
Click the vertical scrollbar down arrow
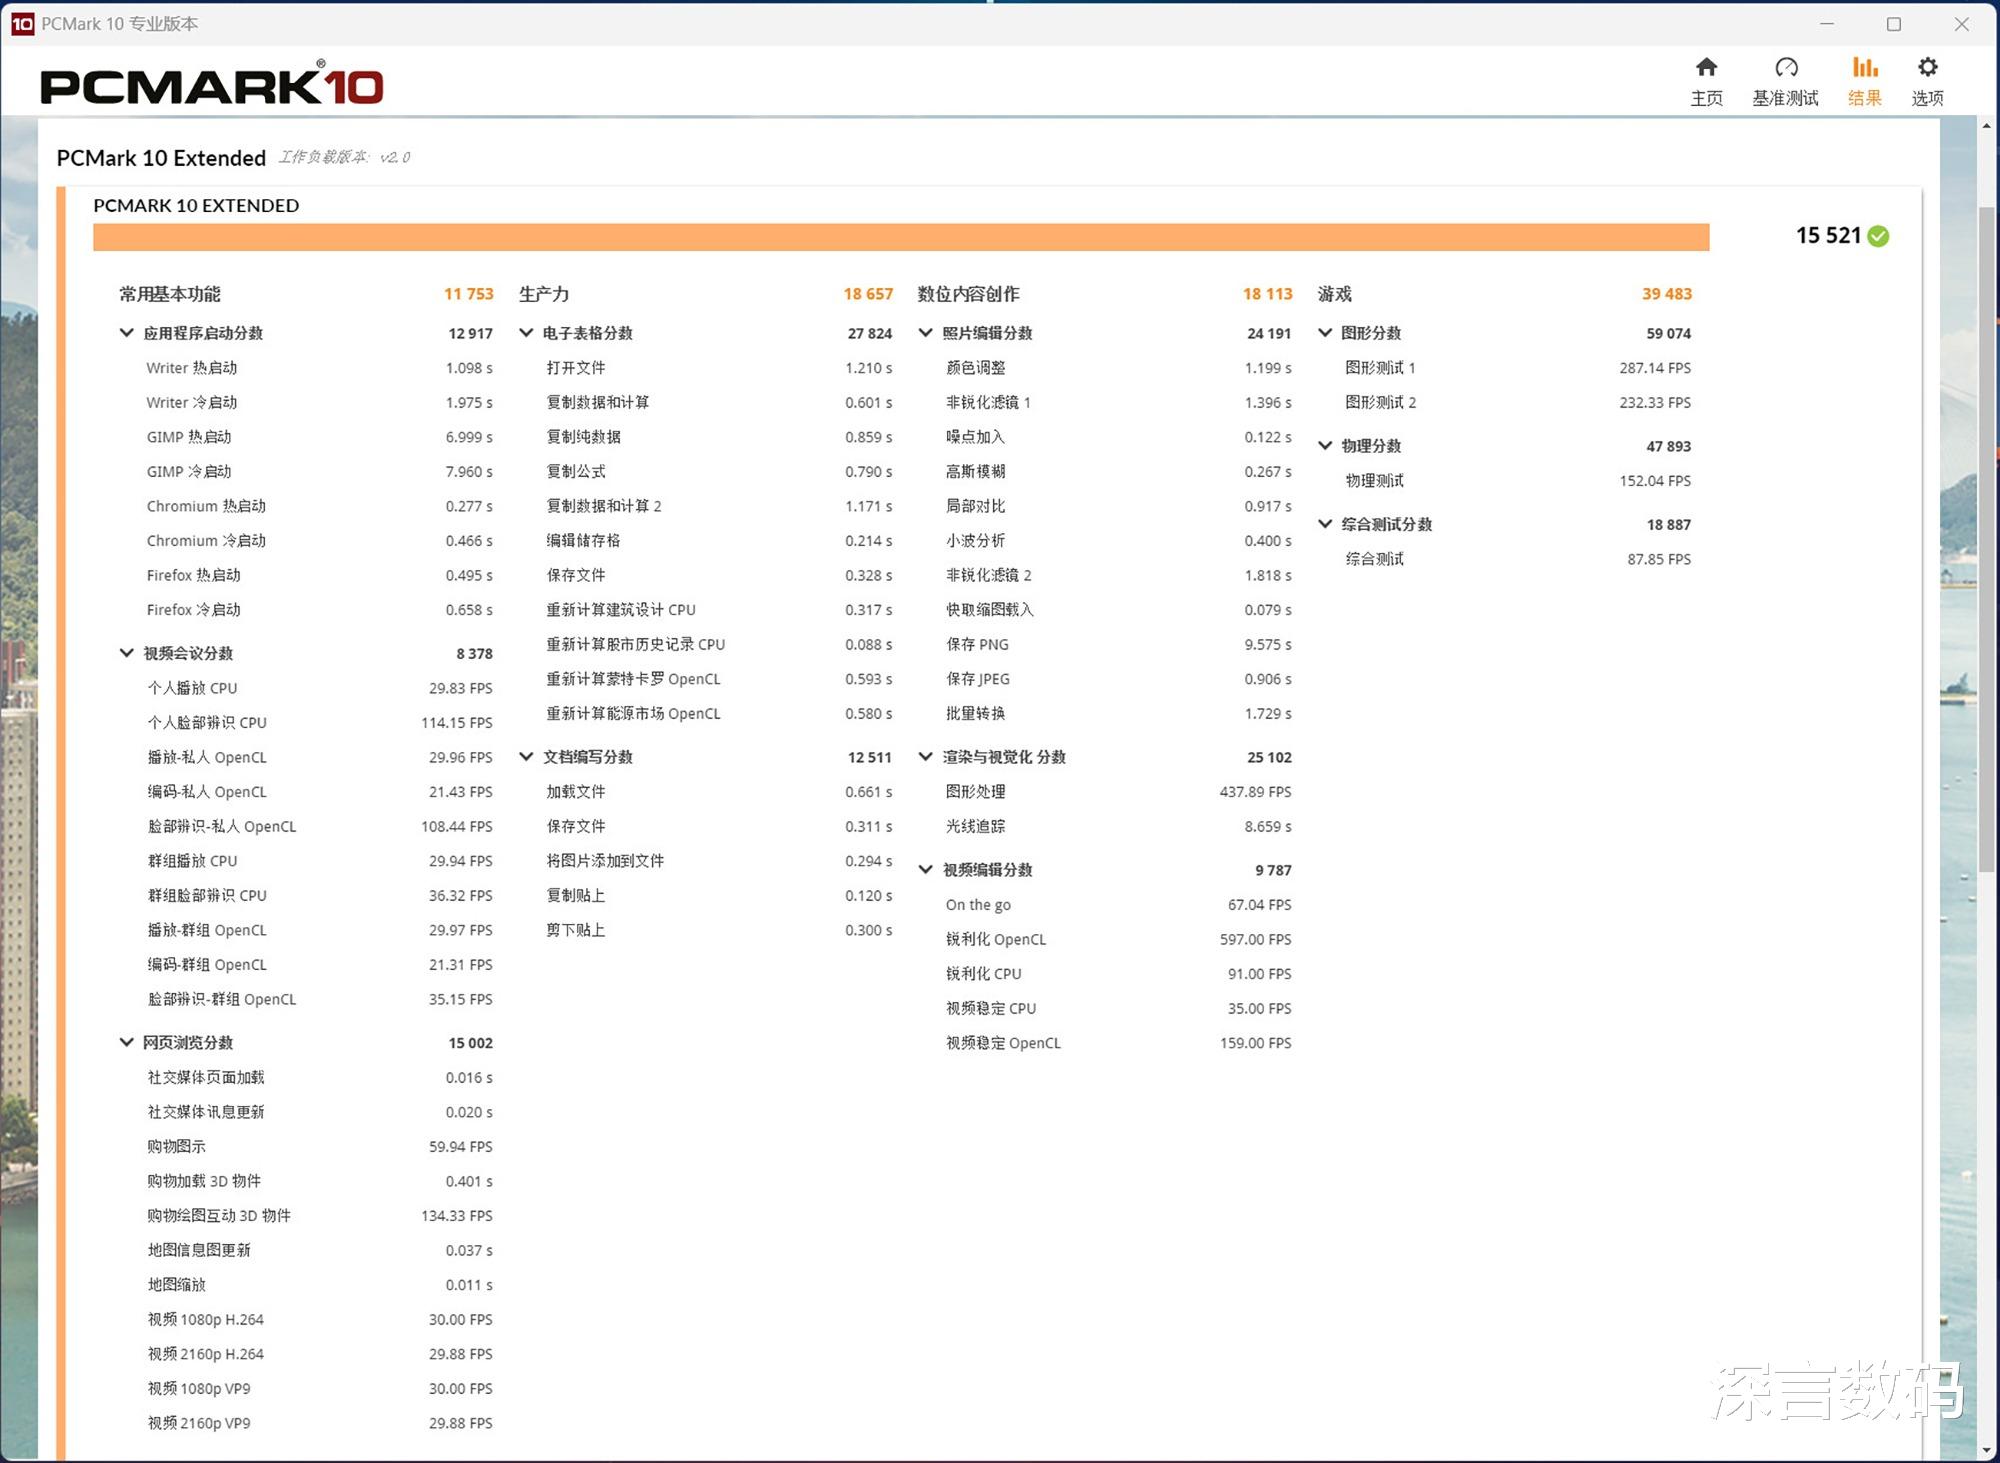[x=1986, y=1449]
